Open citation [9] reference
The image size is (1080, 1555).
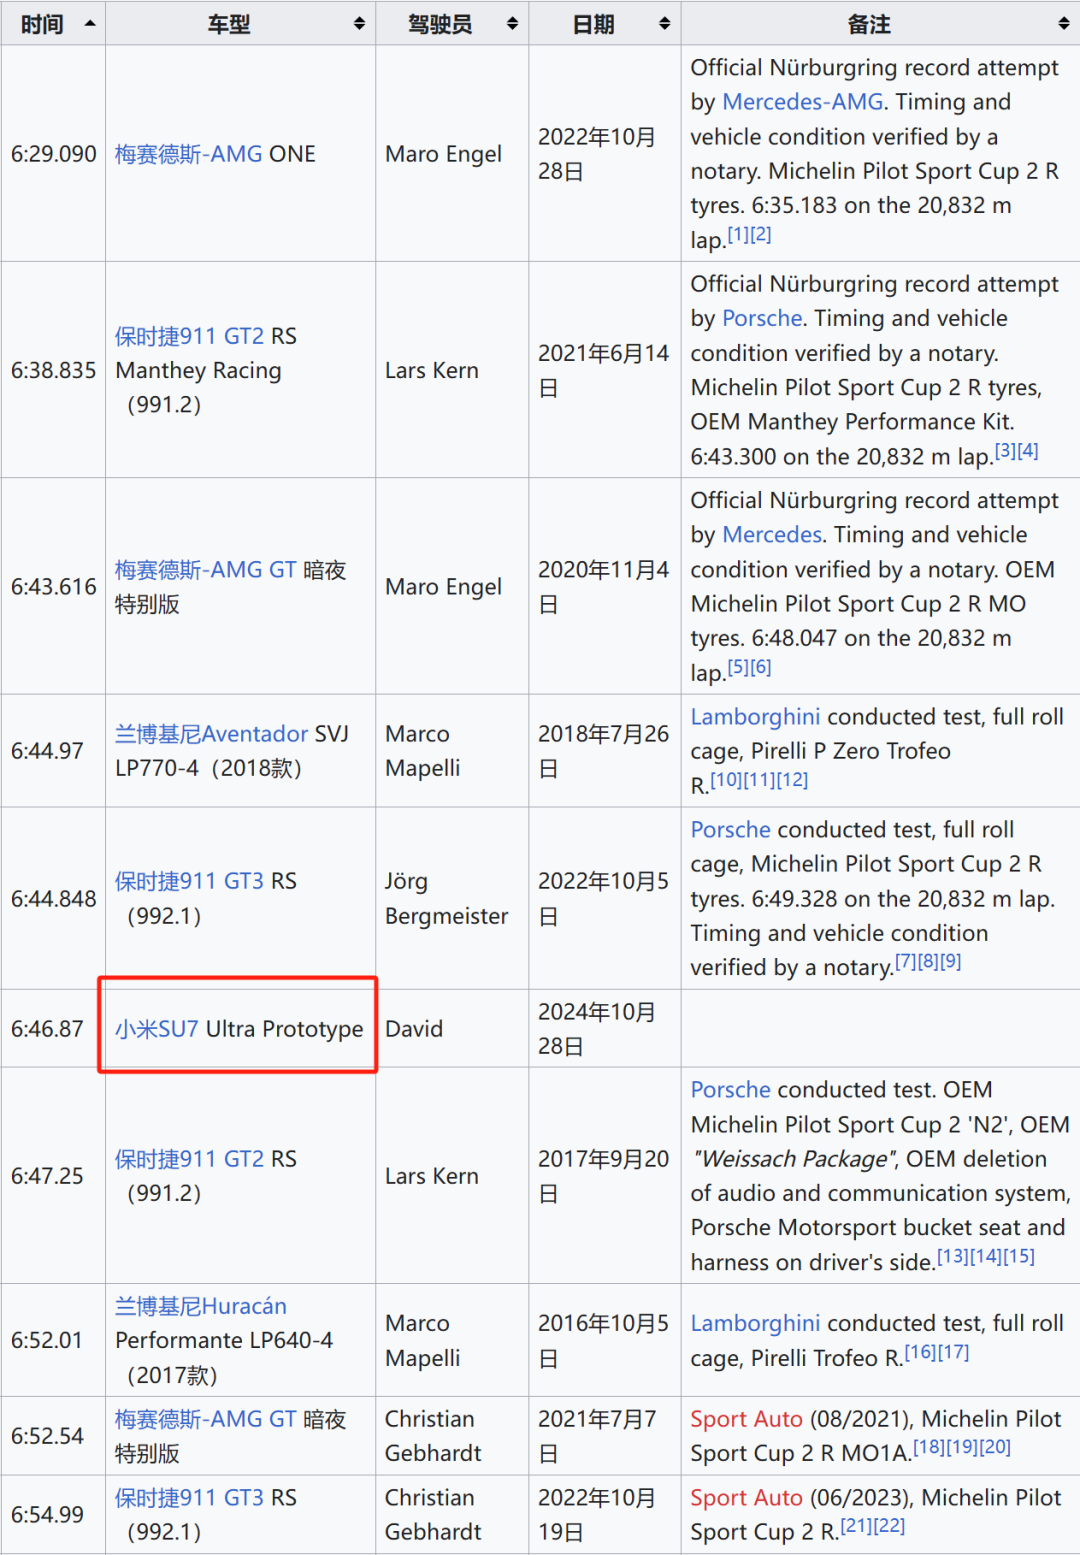click(x=950, y=962)
